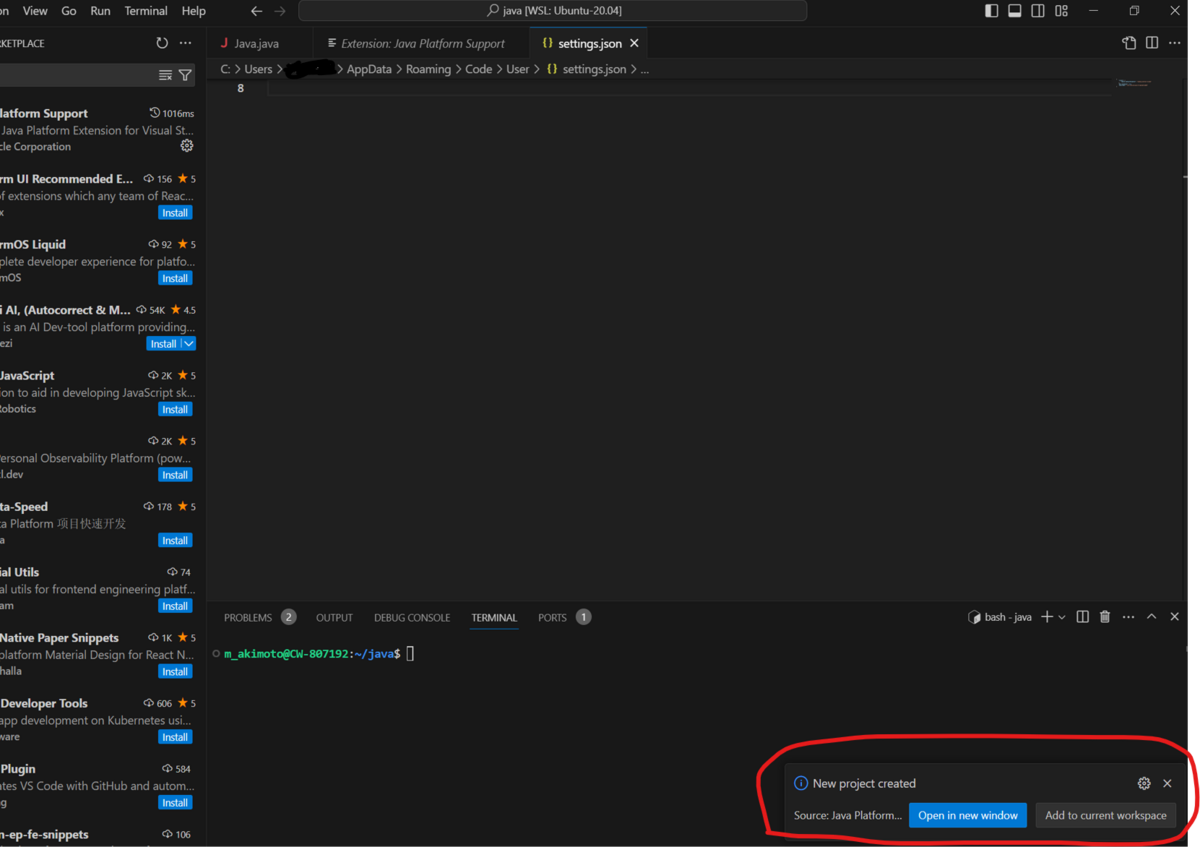Go back with the left arrow
Image resolution: width=1200 pixels, height=847 pixels.
coord(257,11)
